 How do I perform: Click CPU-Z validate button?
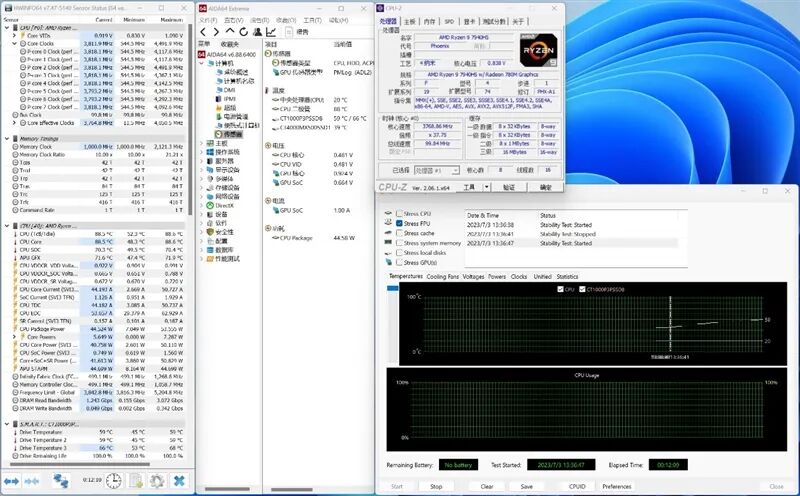point(509,187)
